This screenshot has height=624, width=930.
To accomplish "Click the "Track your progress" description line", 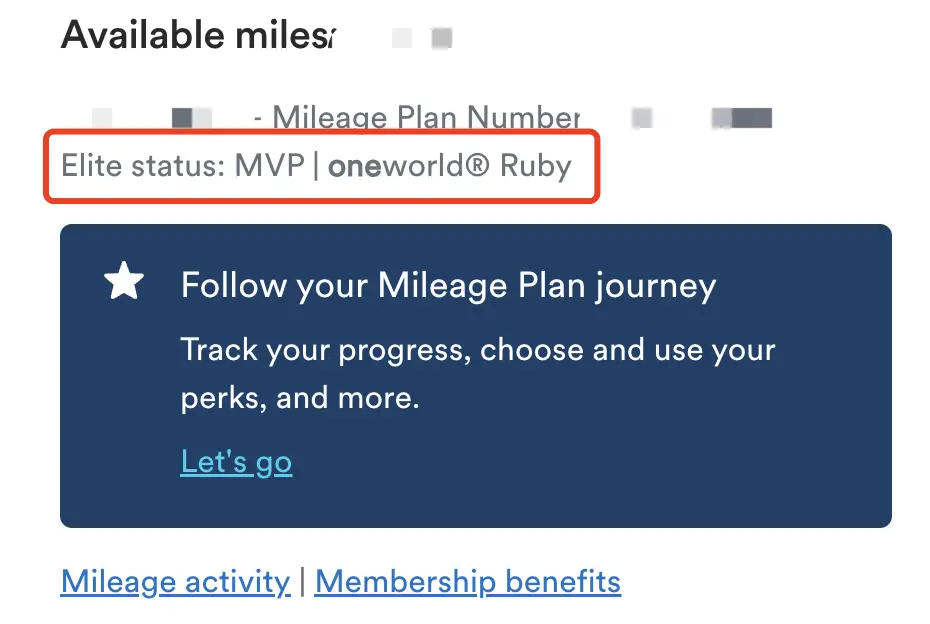I will [478, 351].
